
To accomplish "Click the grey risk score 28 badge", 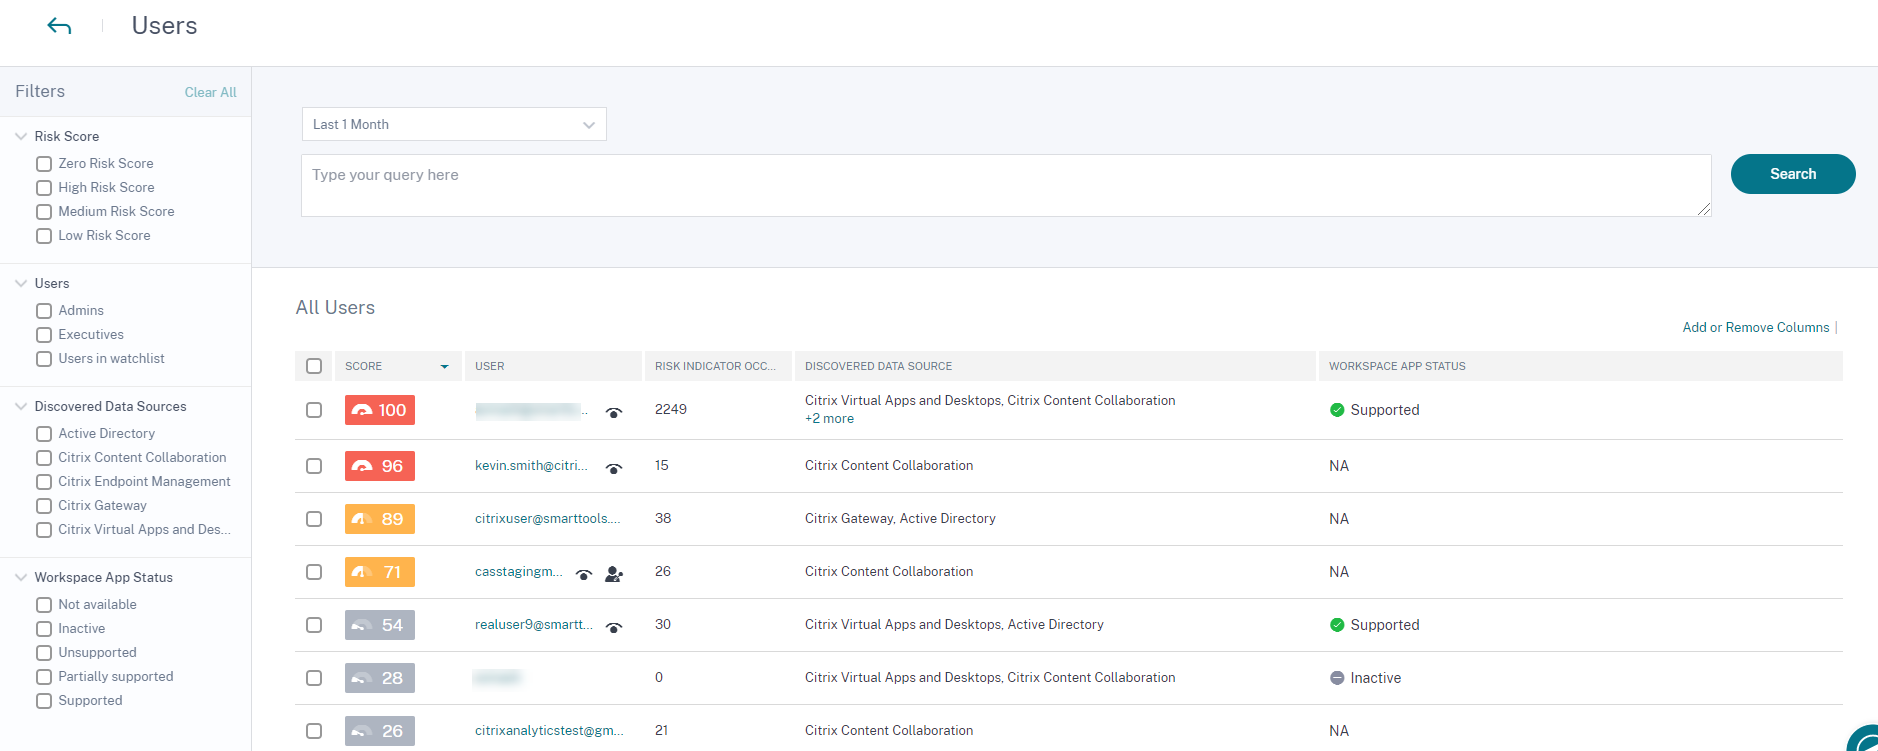I will coord(380,678).
